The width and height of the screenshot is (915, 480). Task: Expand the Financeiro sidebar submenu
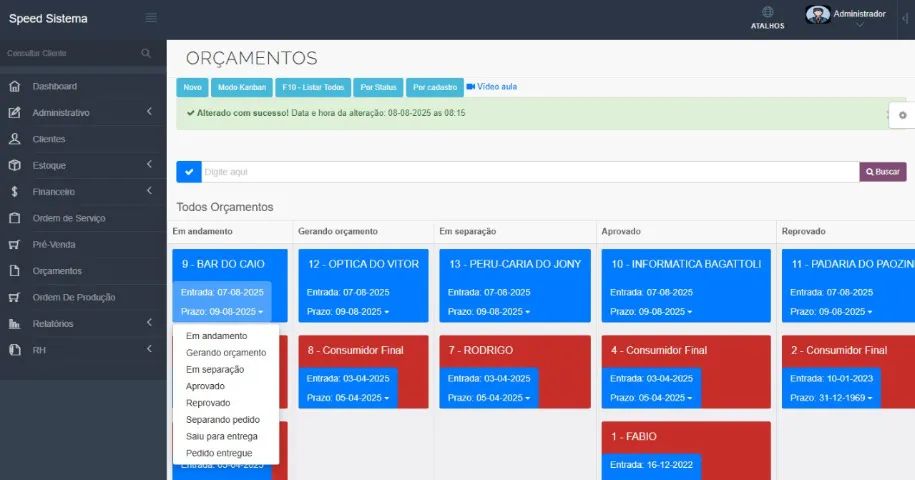148,191
